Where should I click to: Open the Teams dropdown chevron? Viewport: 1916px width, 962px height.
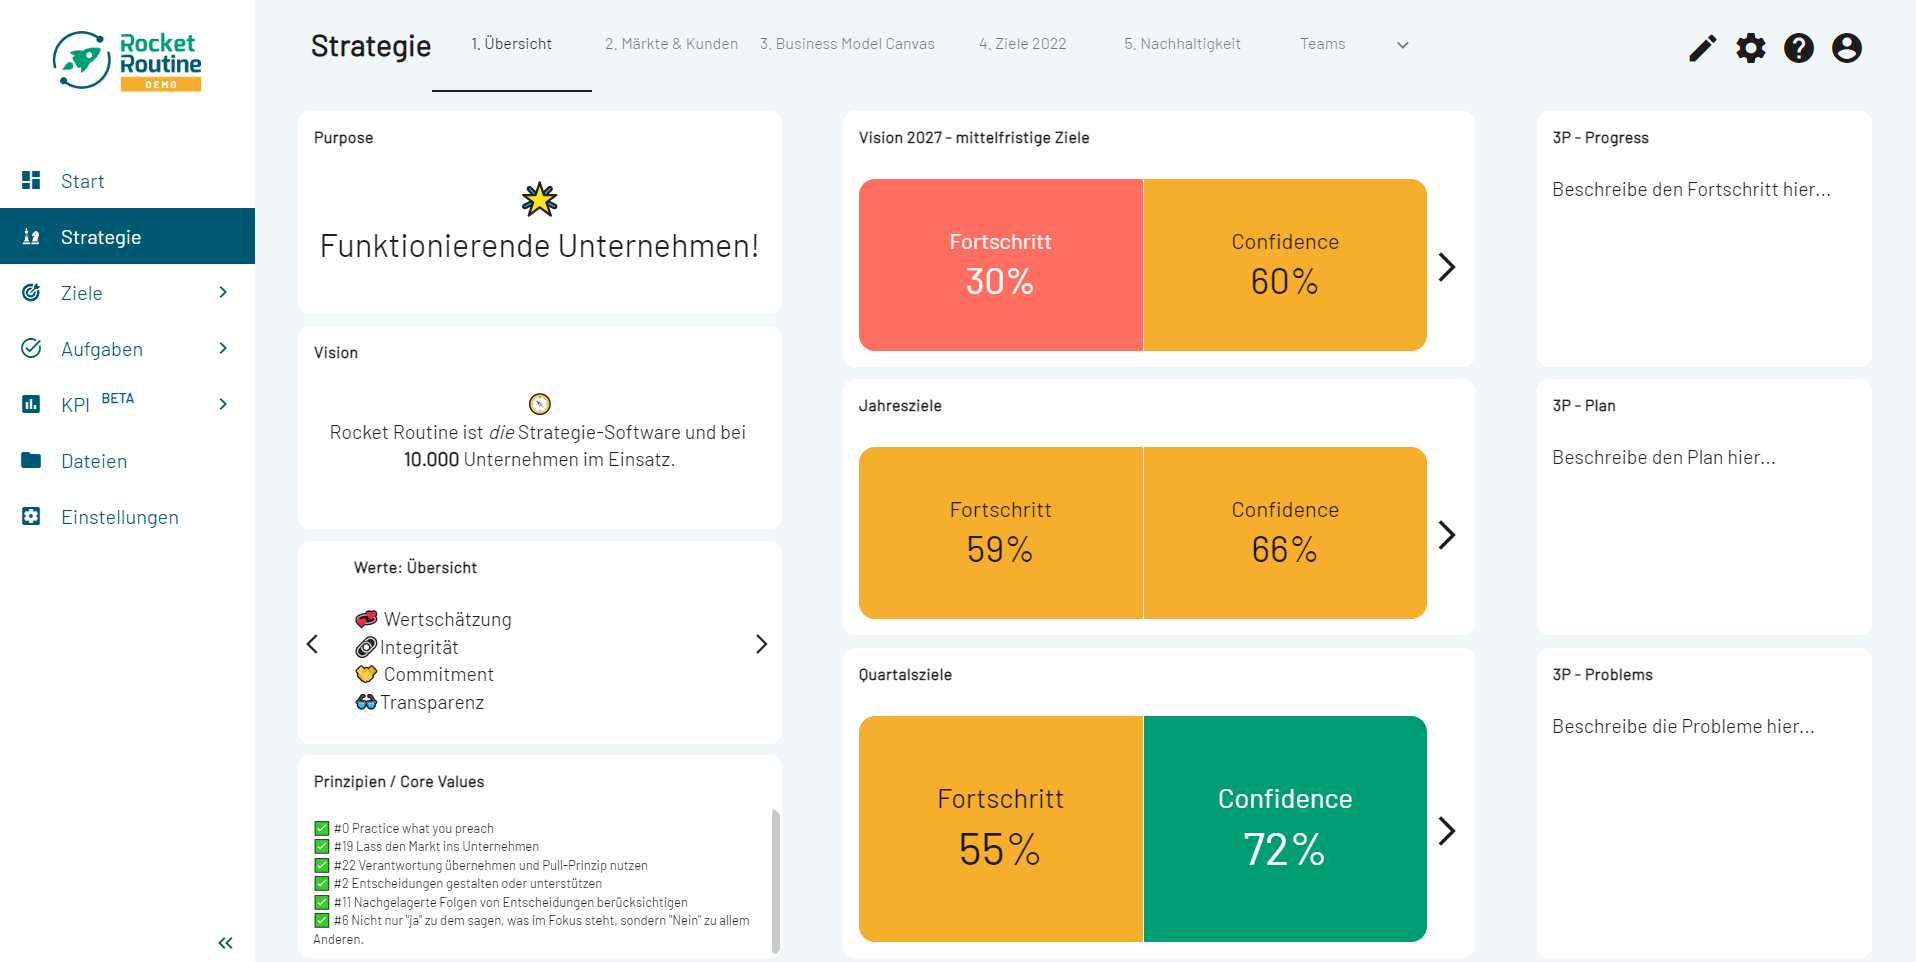tap(1402, 45)
